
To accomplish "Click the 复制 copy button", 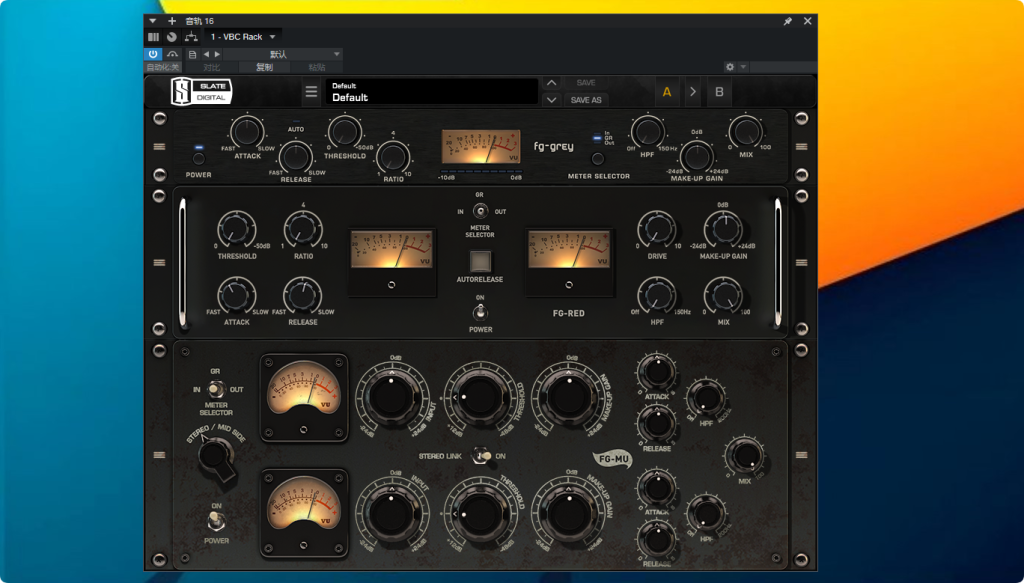I will pos(264,67).
